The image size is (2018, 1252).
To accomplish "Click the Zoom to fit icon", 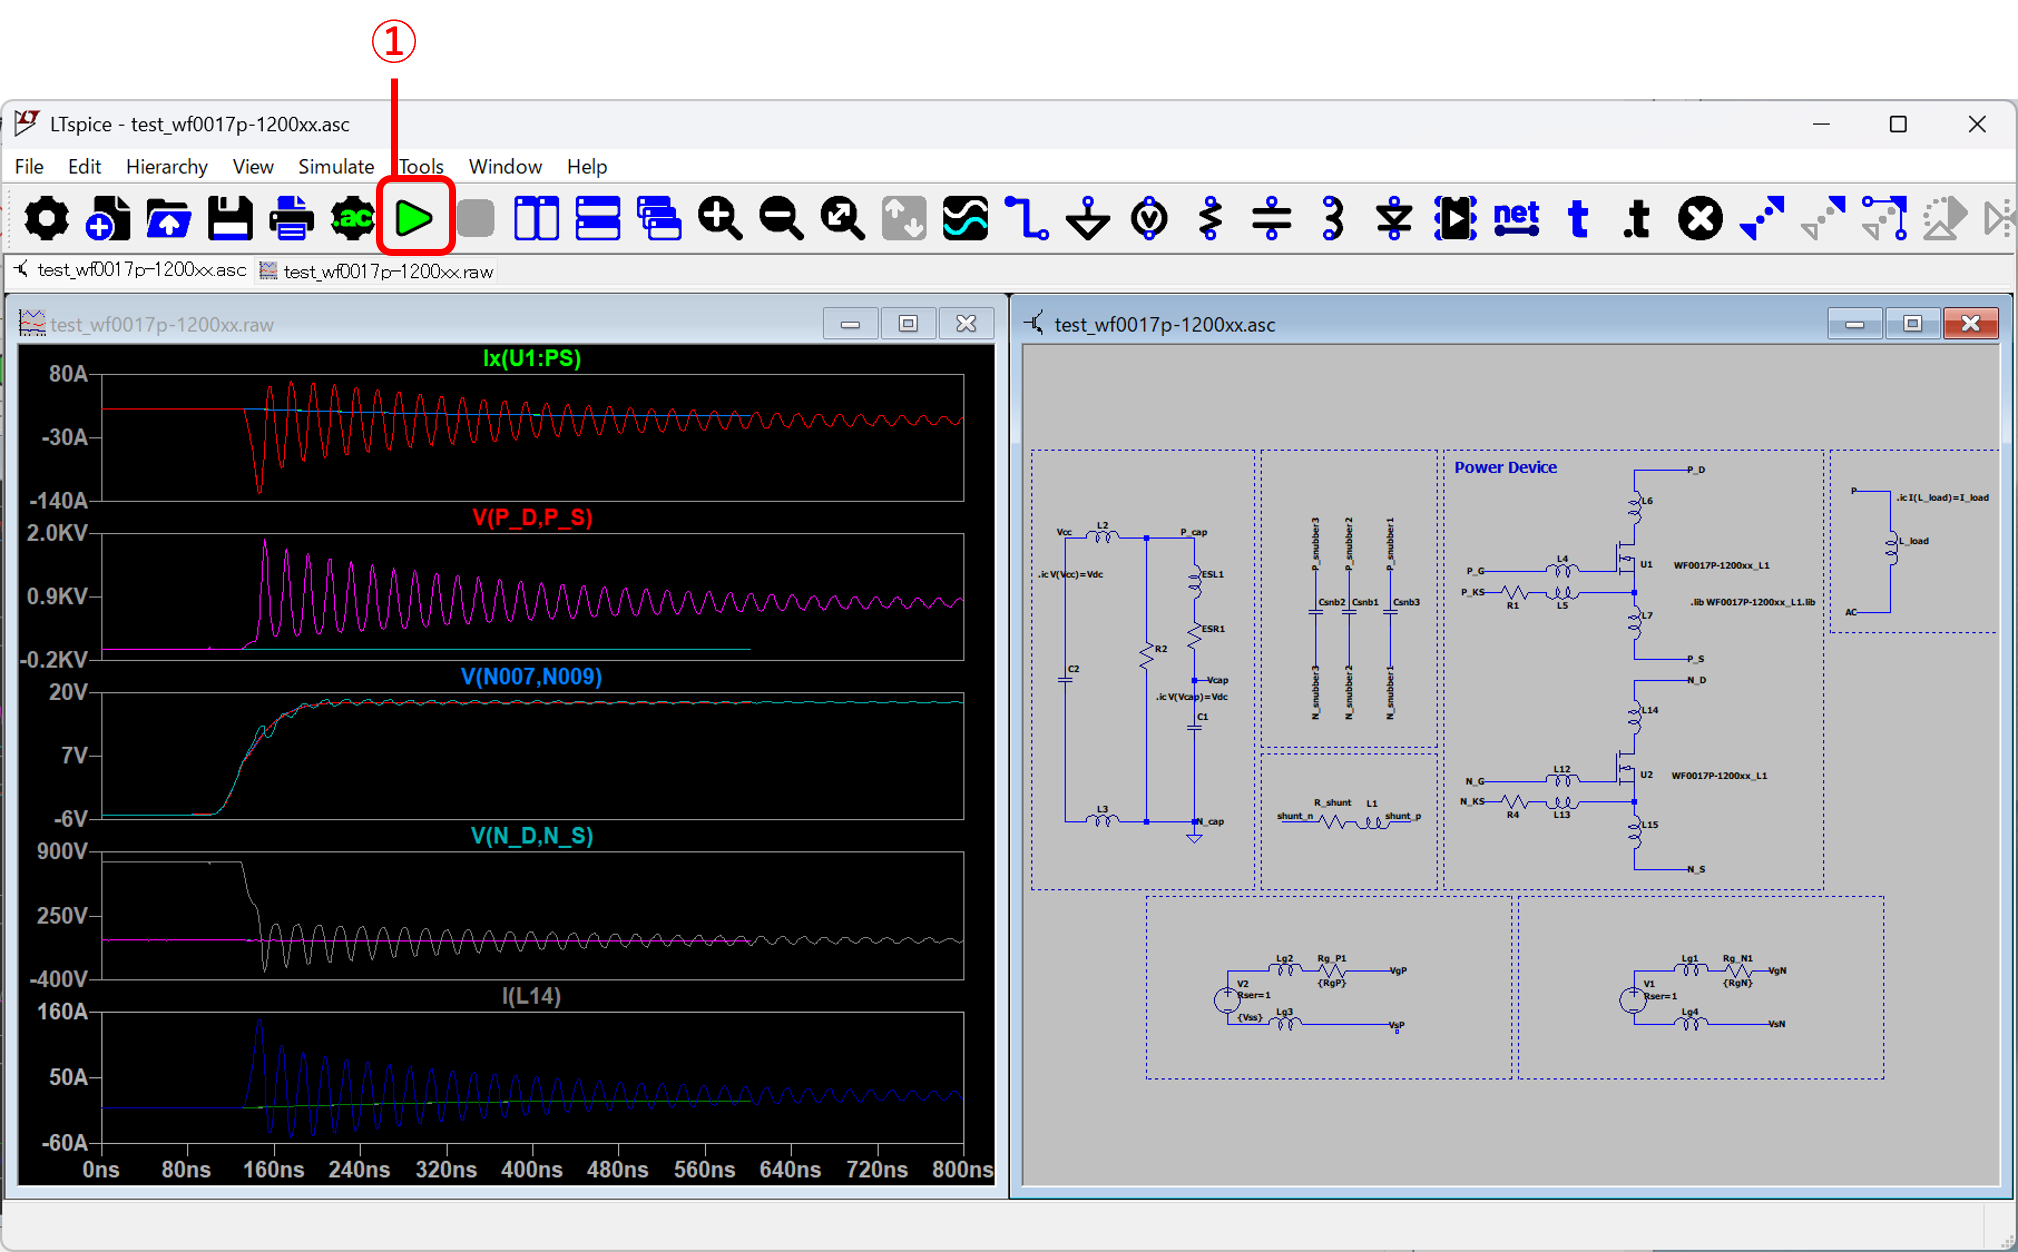I will [842, 218].
